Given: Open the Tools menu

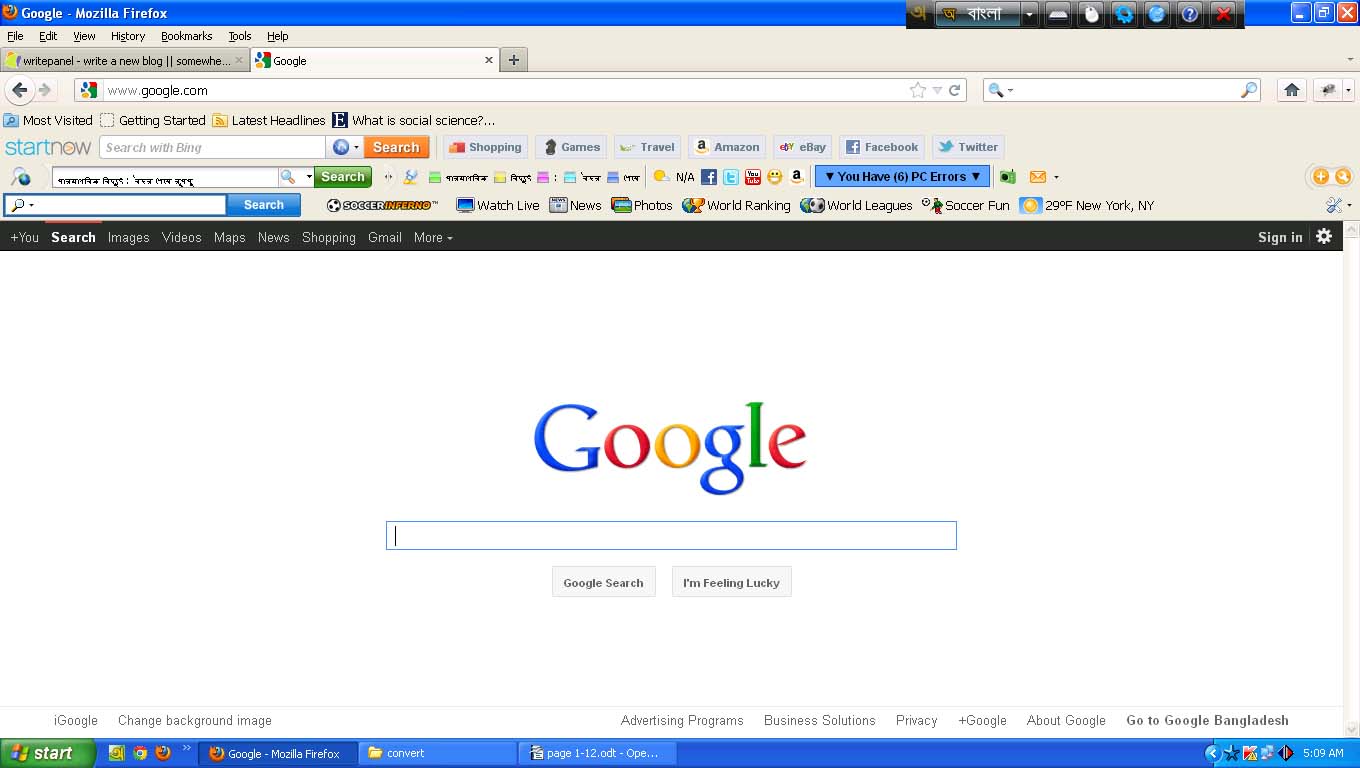Looking at the screenshot, I should click(240, 36).
